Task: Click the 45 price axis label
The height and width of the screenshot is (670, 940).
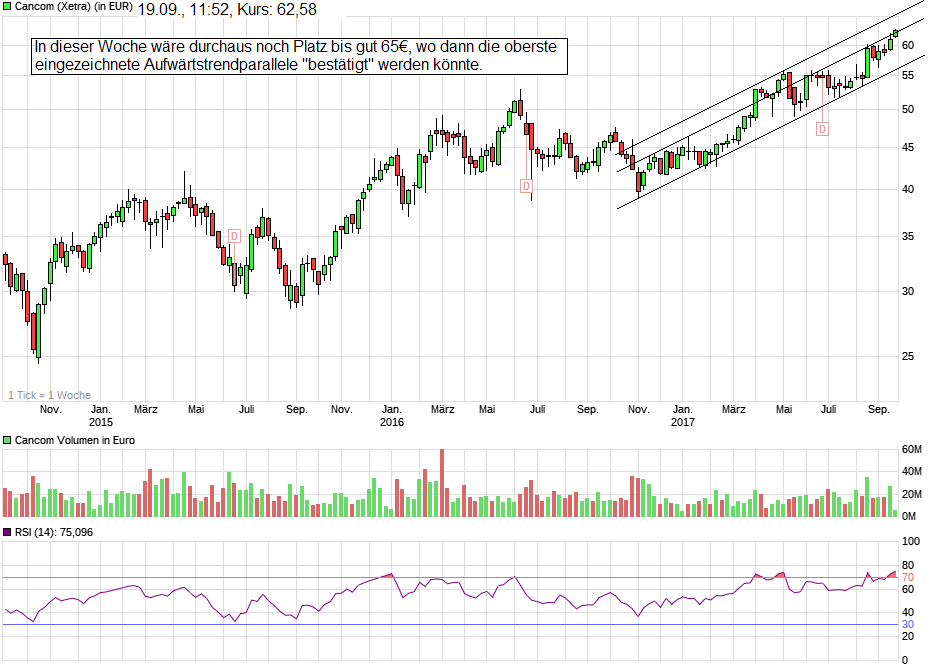Action: click(908, 148)
